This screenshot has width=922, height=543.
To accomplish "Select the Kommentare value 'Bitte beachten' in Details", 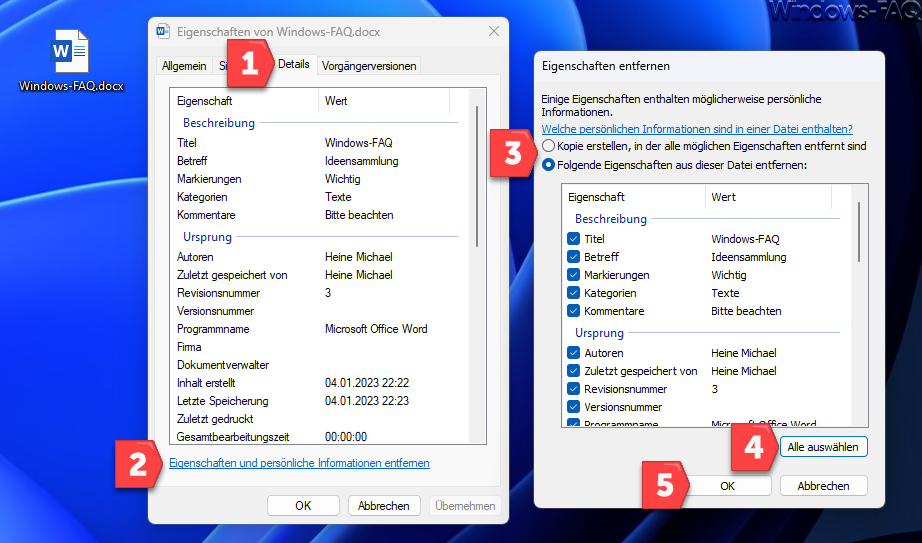I will coord(359,215).
